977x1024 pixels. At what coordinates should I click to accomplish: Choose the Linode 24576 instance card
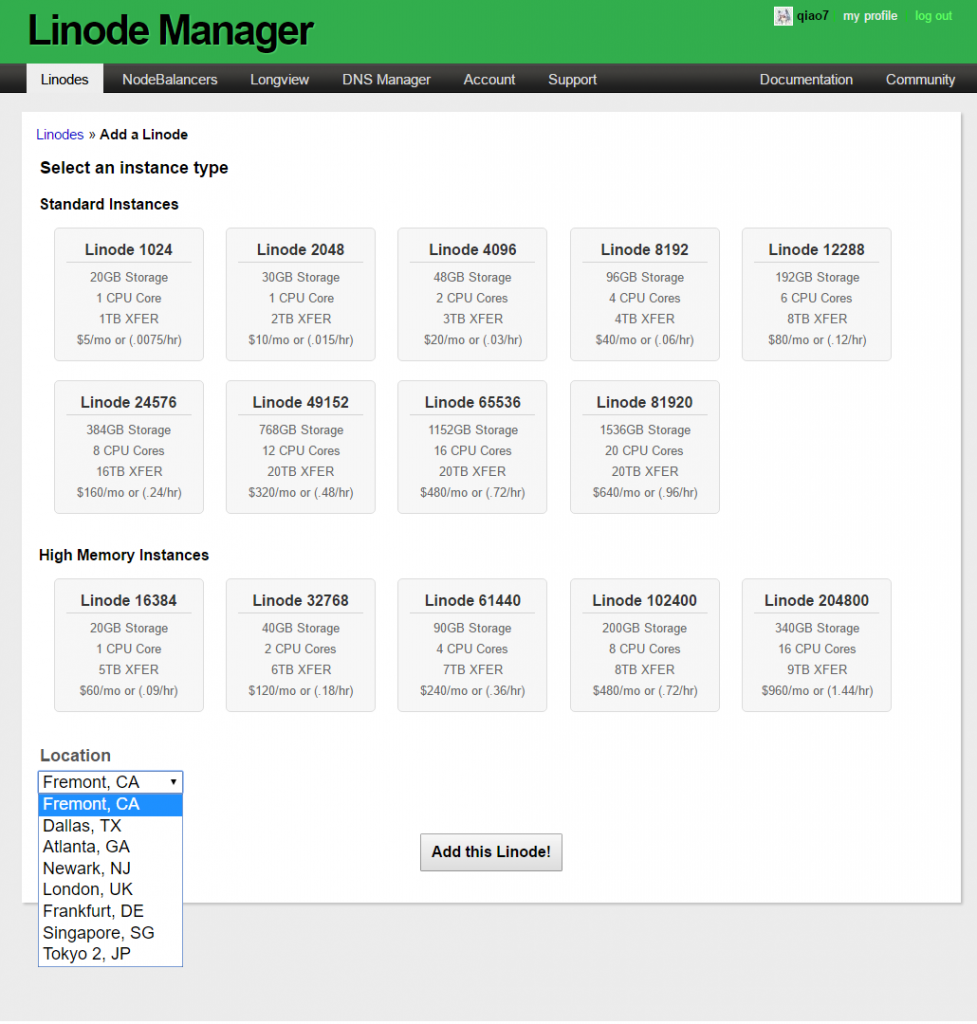click(129, 447)
